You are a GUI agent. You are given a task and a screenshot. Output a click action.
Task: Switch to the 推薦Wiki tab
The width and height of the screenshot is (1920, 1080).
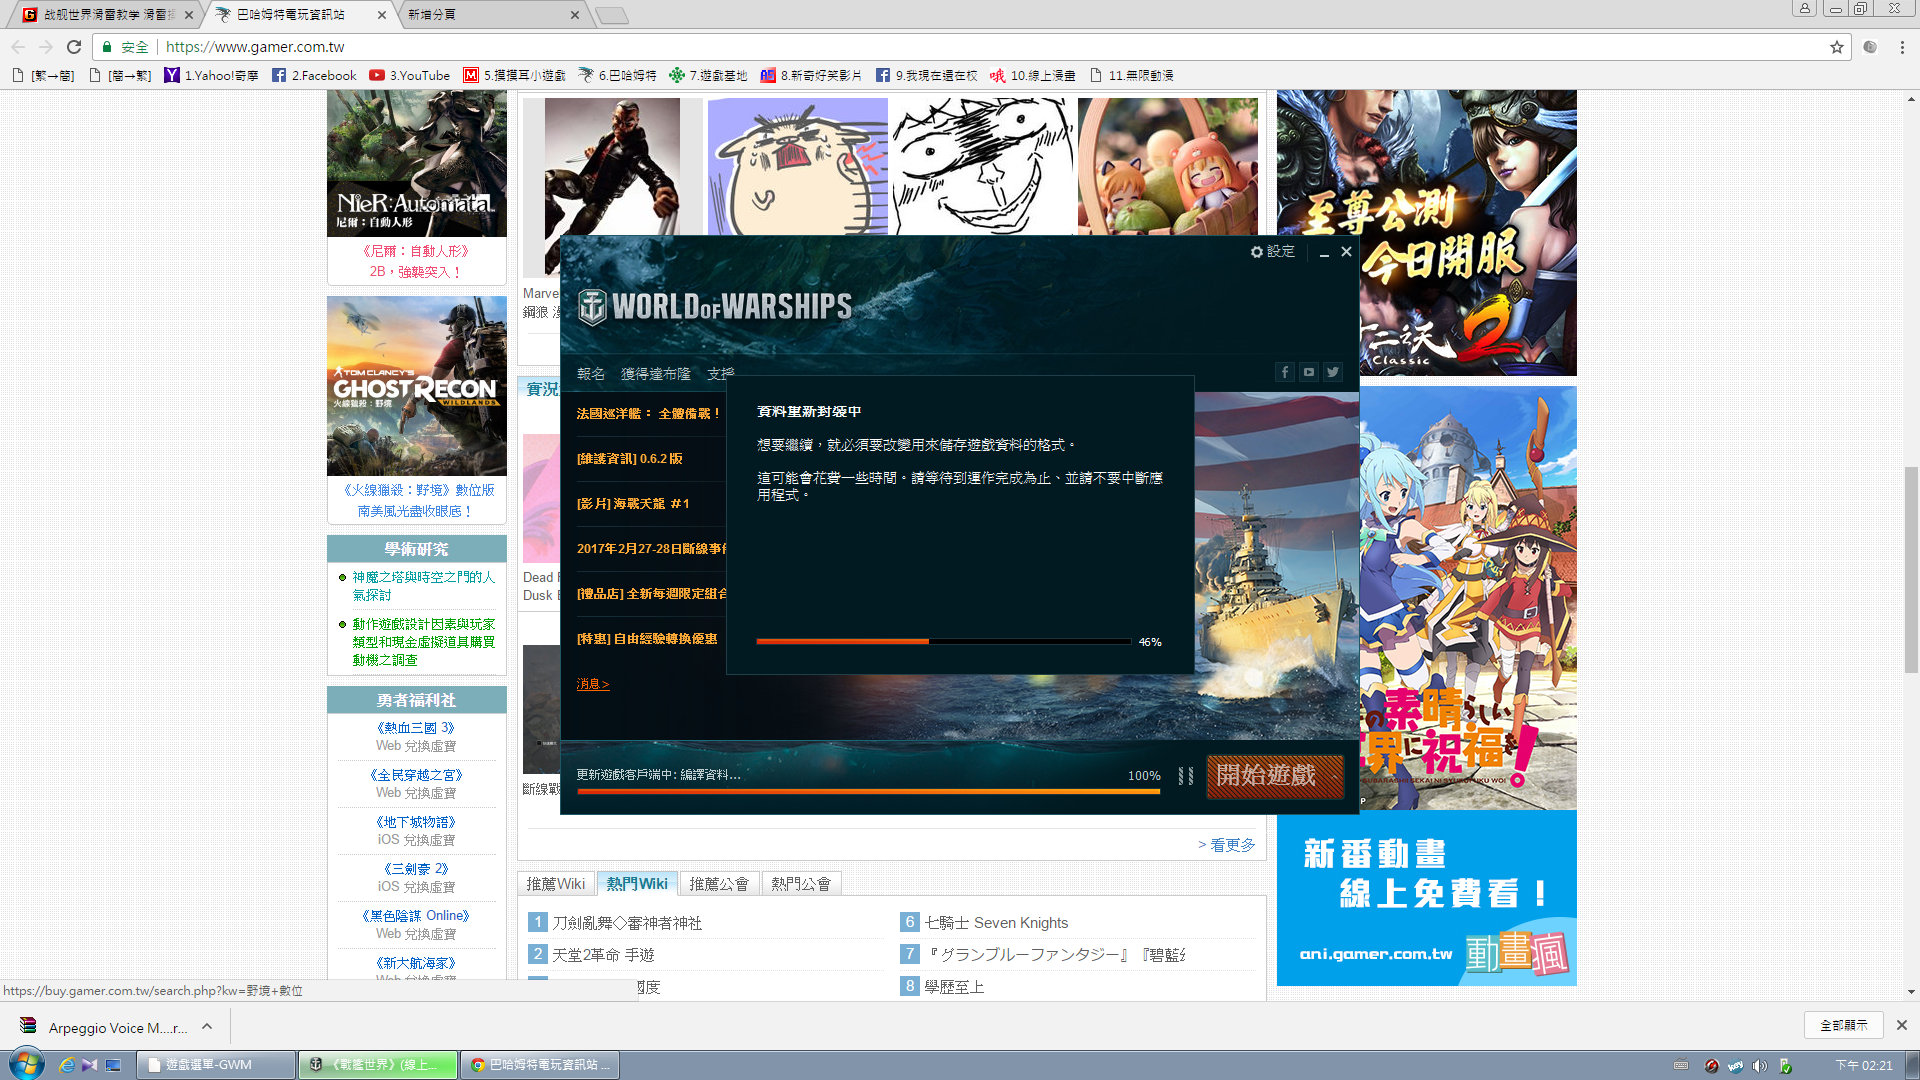[x=556, y=884]
